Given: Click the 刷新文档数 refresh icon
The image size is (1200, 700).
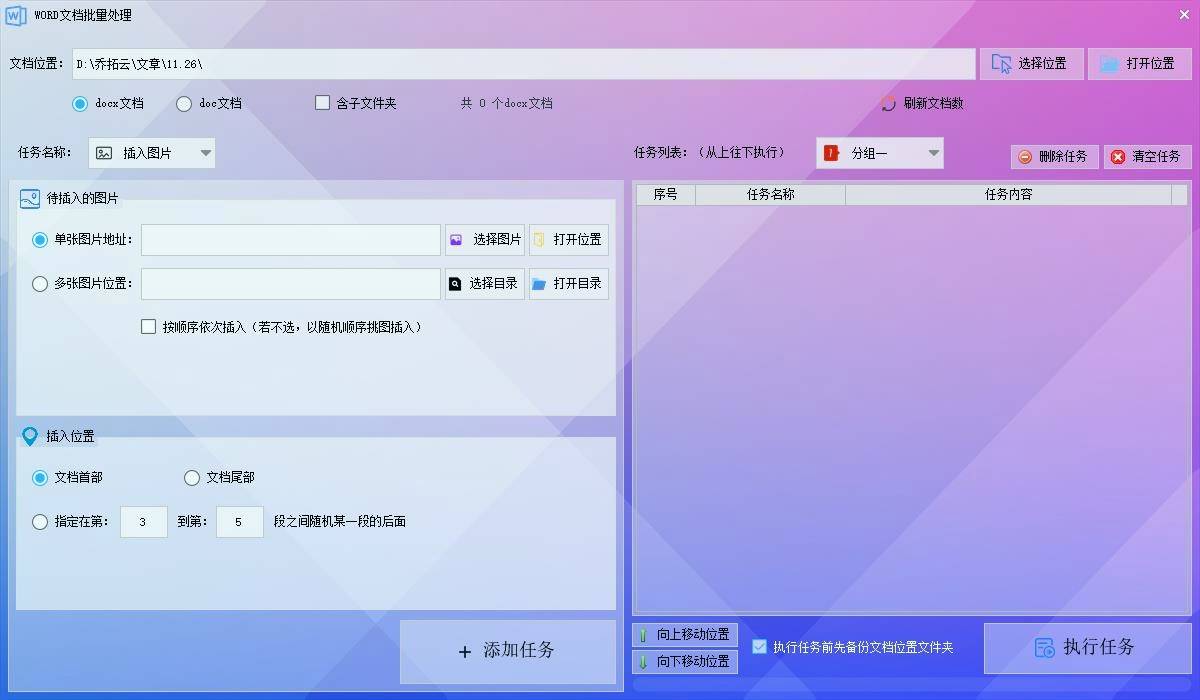Looking at the screenshot, I should (x=888, y=104).
